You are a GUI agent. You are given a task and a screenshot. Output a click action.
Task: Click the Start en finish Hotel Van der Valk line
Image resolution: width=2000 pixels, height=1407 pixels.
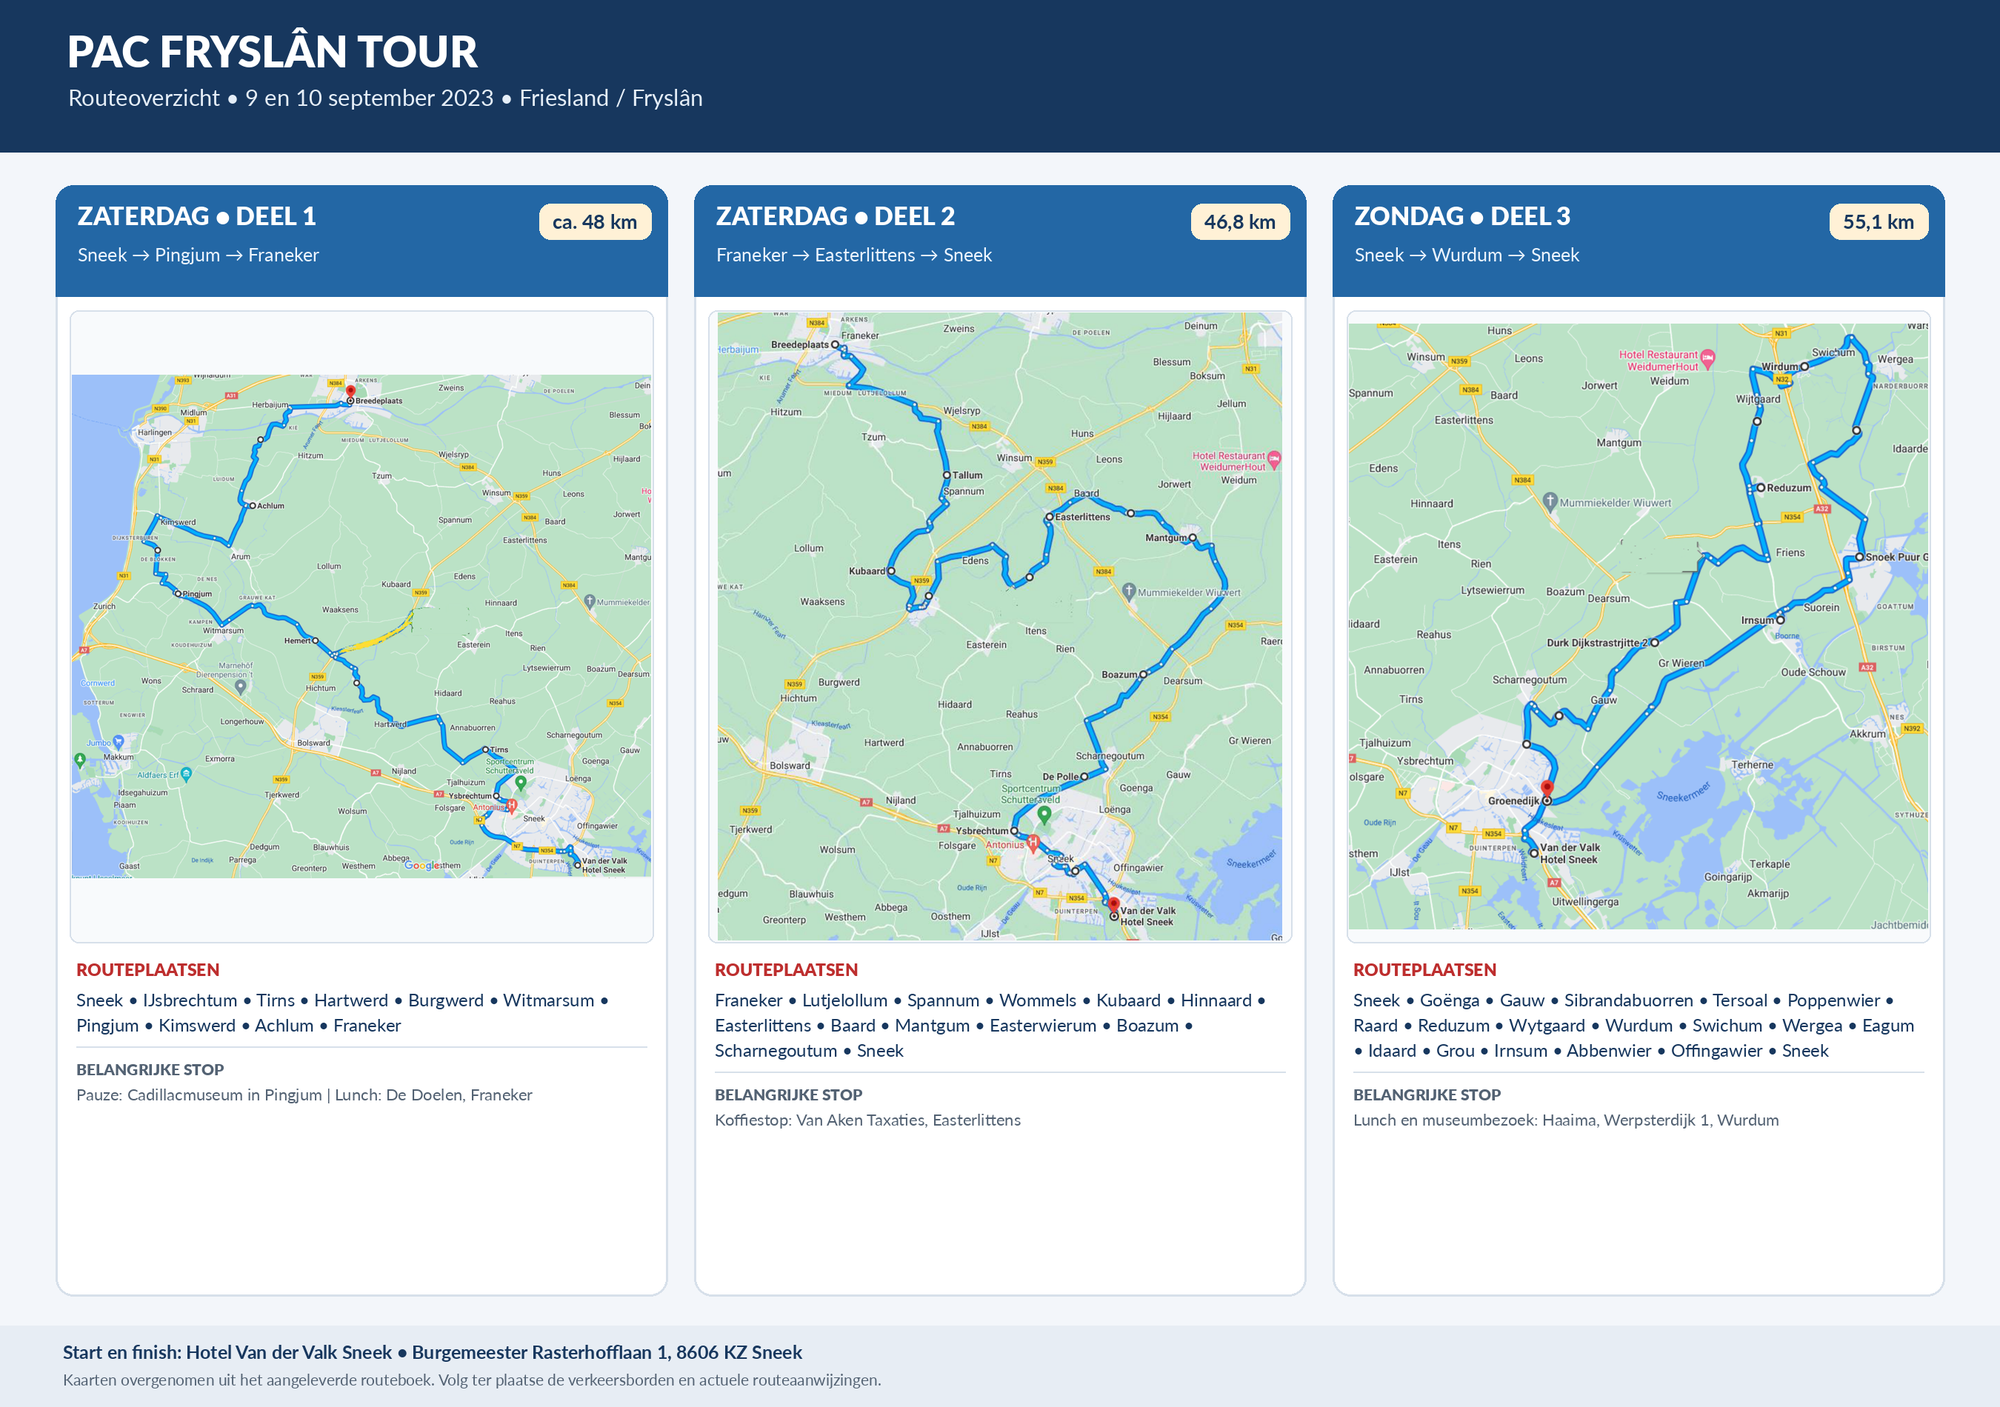(433, 1352)
